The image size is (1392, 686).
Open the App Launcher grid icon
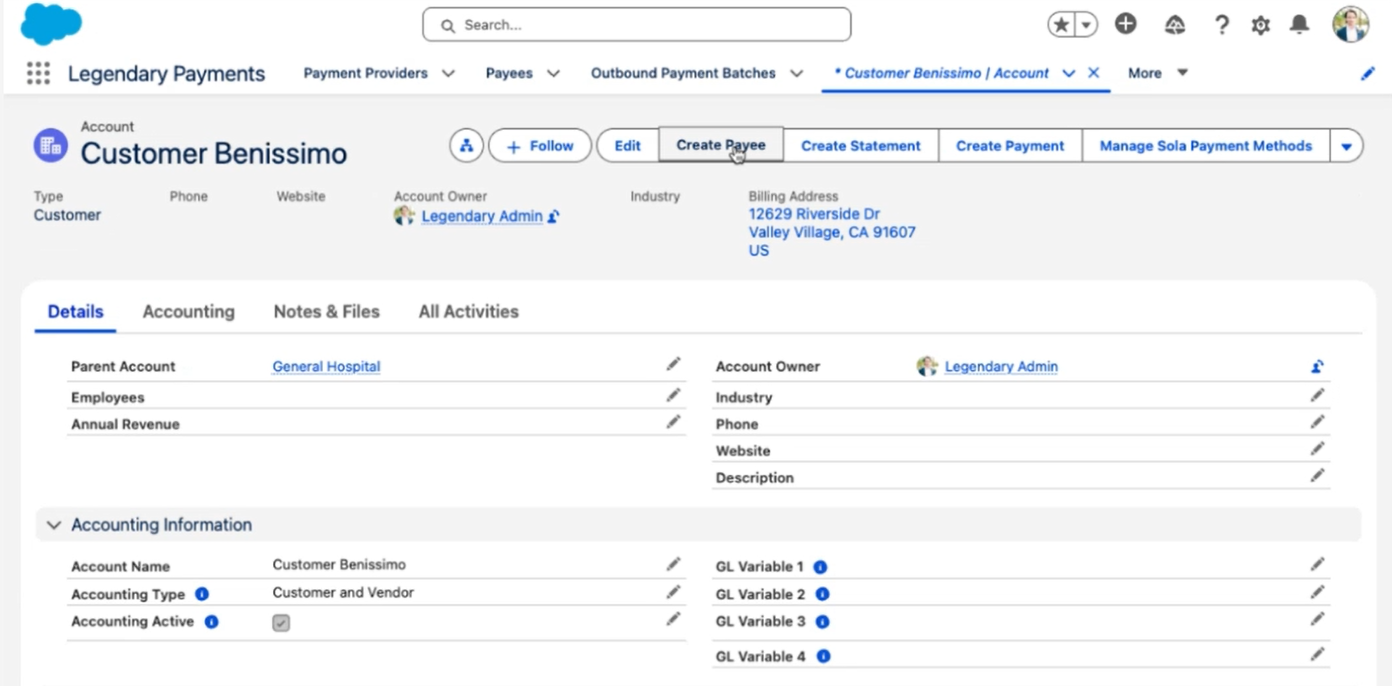38,73
